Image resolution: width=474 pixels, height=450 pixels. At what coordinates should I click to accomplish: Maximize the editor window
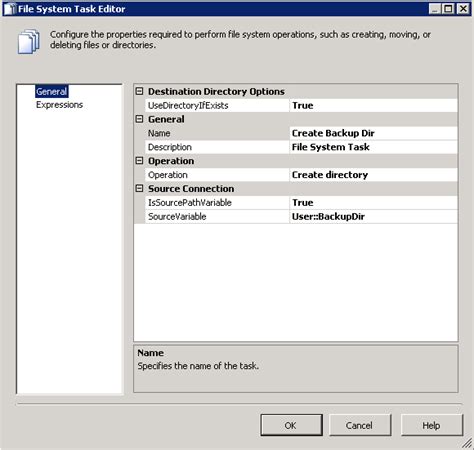448,8
